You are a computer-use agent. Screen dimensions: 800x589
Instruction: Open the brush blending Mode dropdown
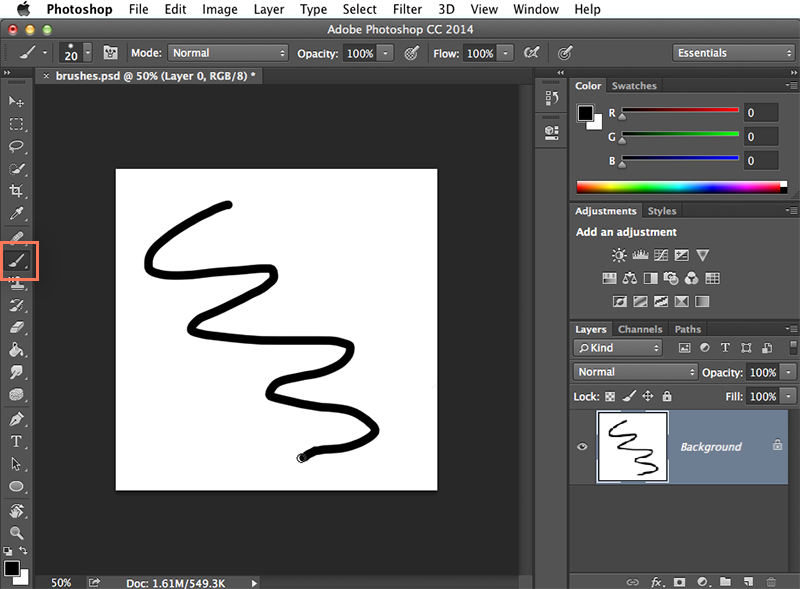coord(228,52)
